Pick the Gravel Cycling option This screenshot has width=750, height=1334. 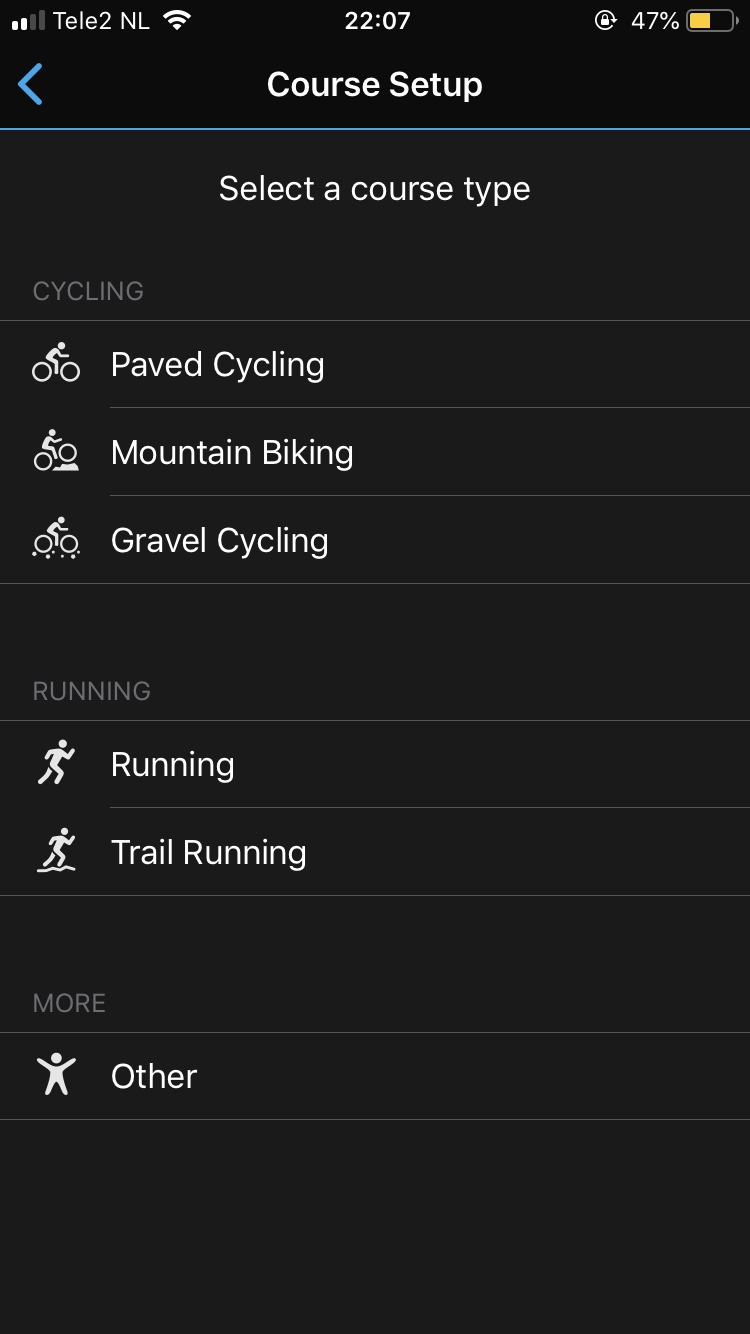click(220, 541)
